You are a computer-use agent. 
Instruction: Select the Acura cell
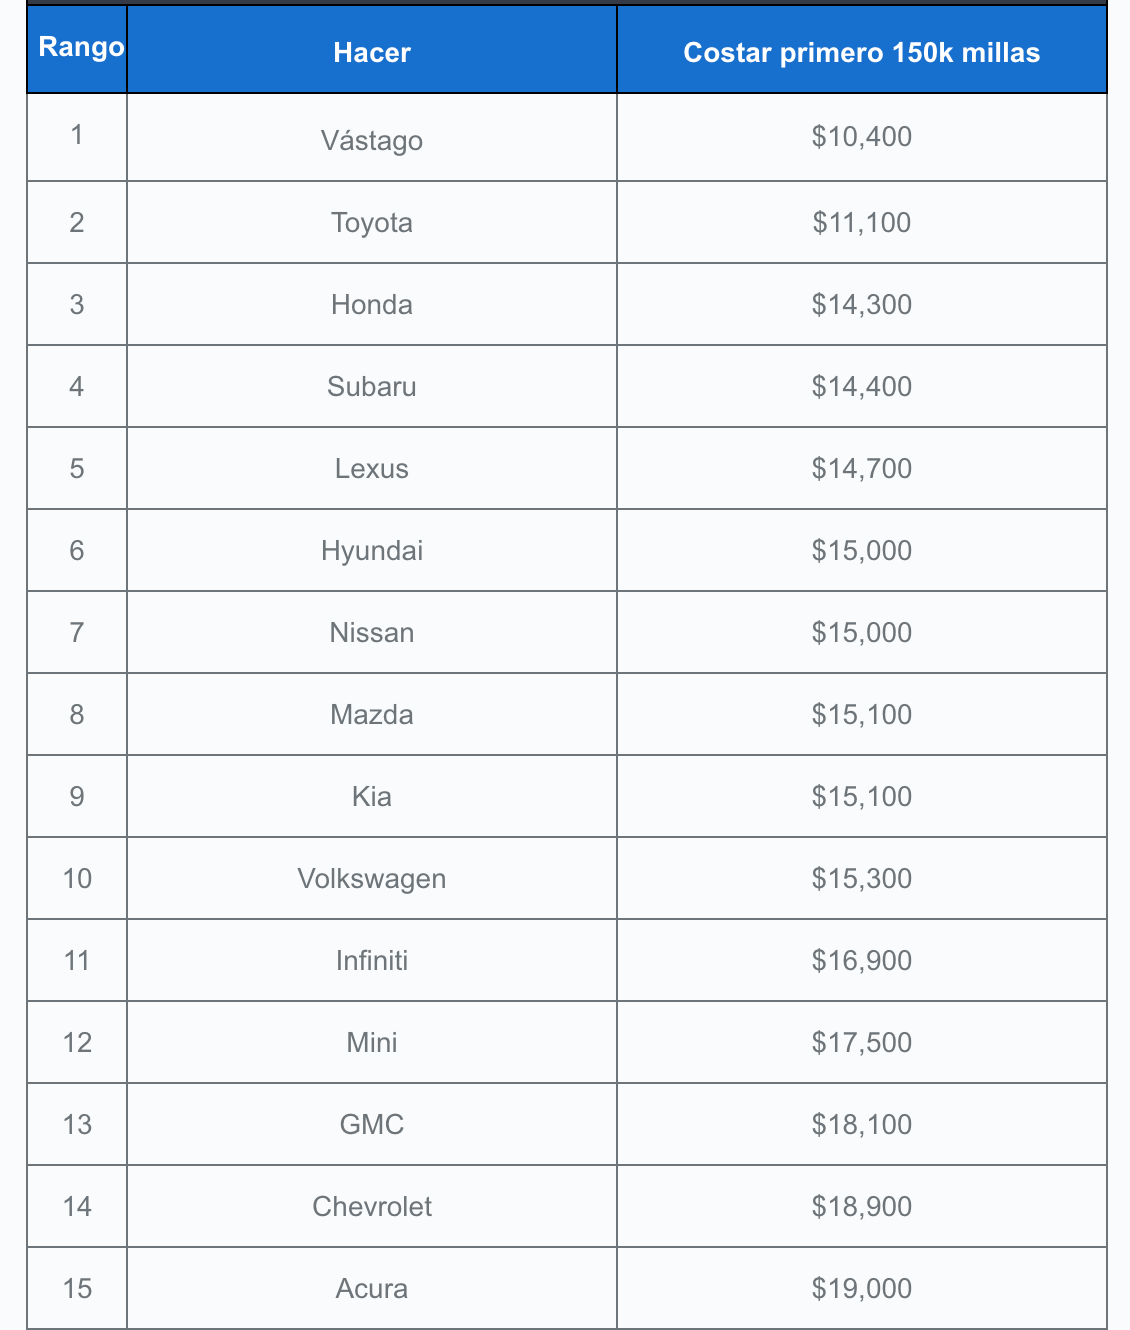pos(372,1288)
